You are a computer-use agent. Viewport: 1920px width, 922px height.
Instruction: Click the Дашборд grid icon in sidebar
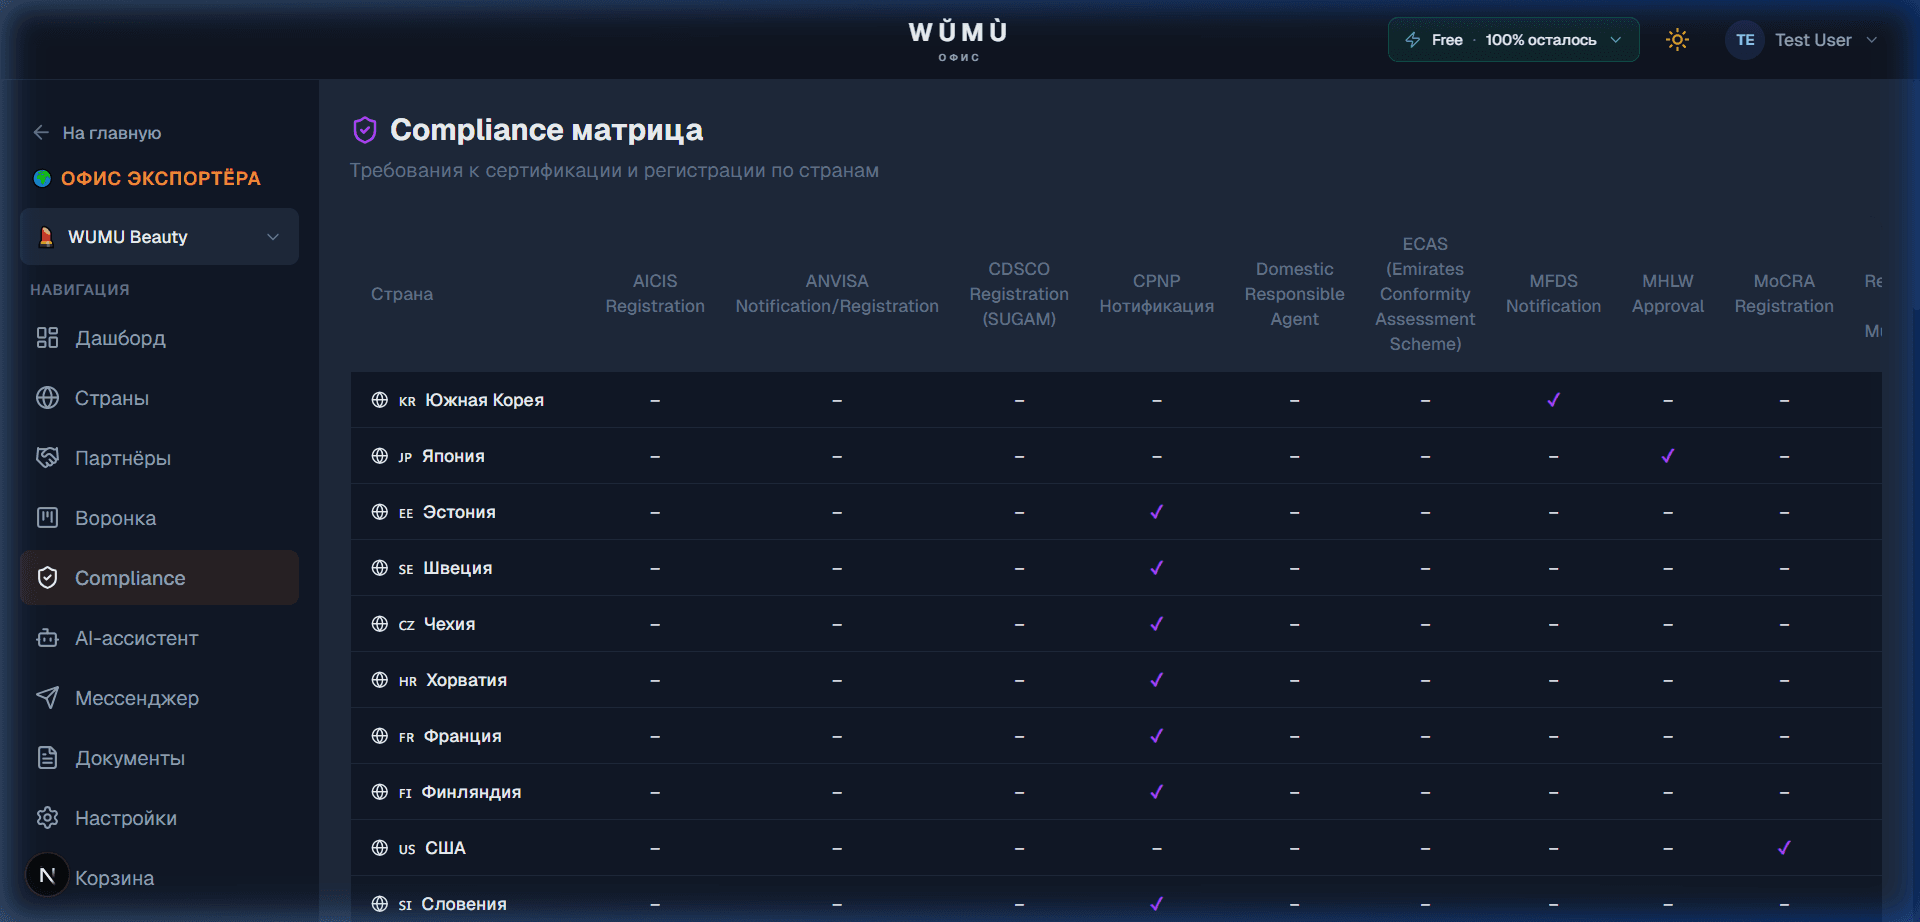[47, 338]
